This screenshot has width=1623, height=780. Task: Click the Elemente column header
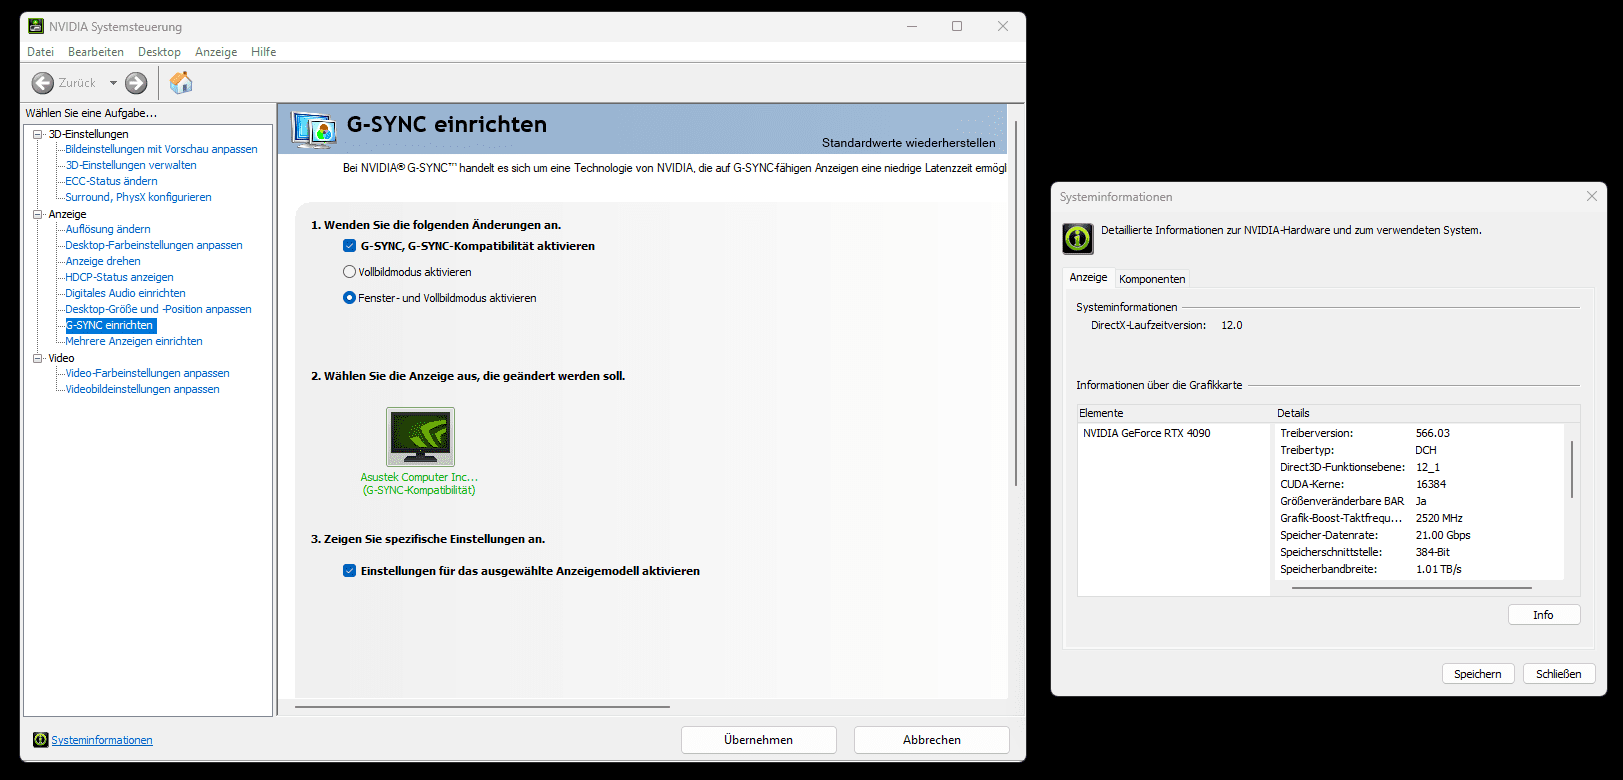point(1174,413)
